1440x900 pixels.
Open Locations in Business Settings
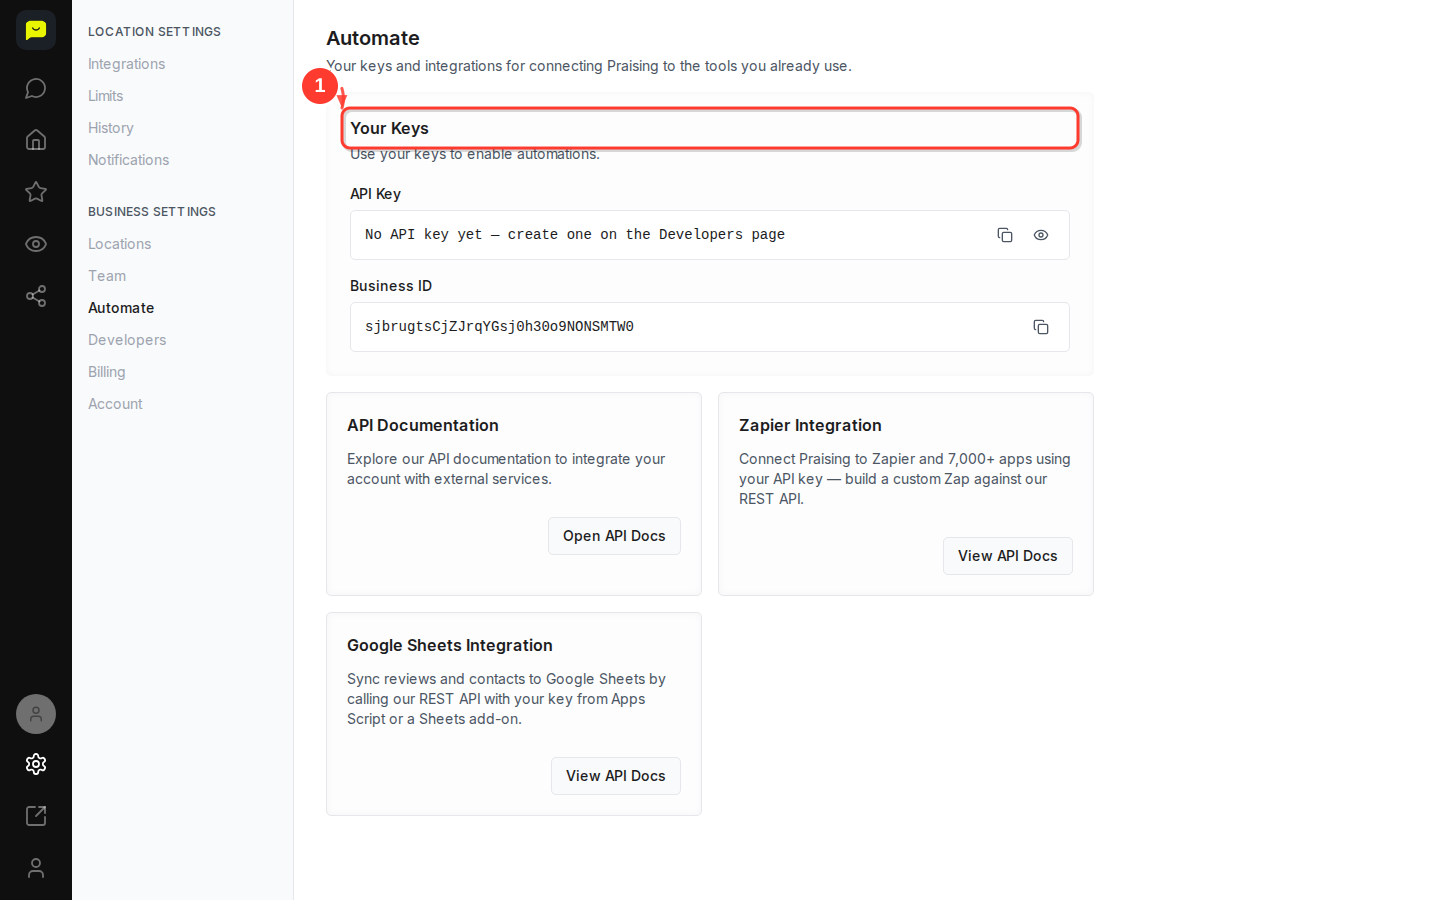pyautogui.click(x=119, y=244)
